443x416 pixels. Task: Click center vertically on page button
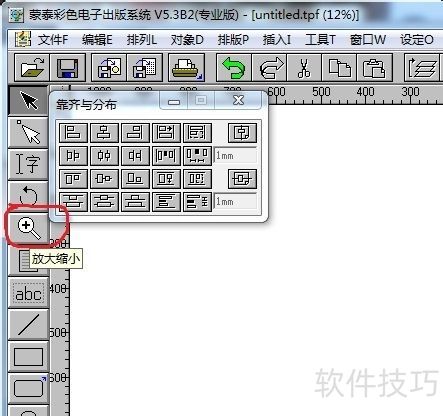click(242, 179)
